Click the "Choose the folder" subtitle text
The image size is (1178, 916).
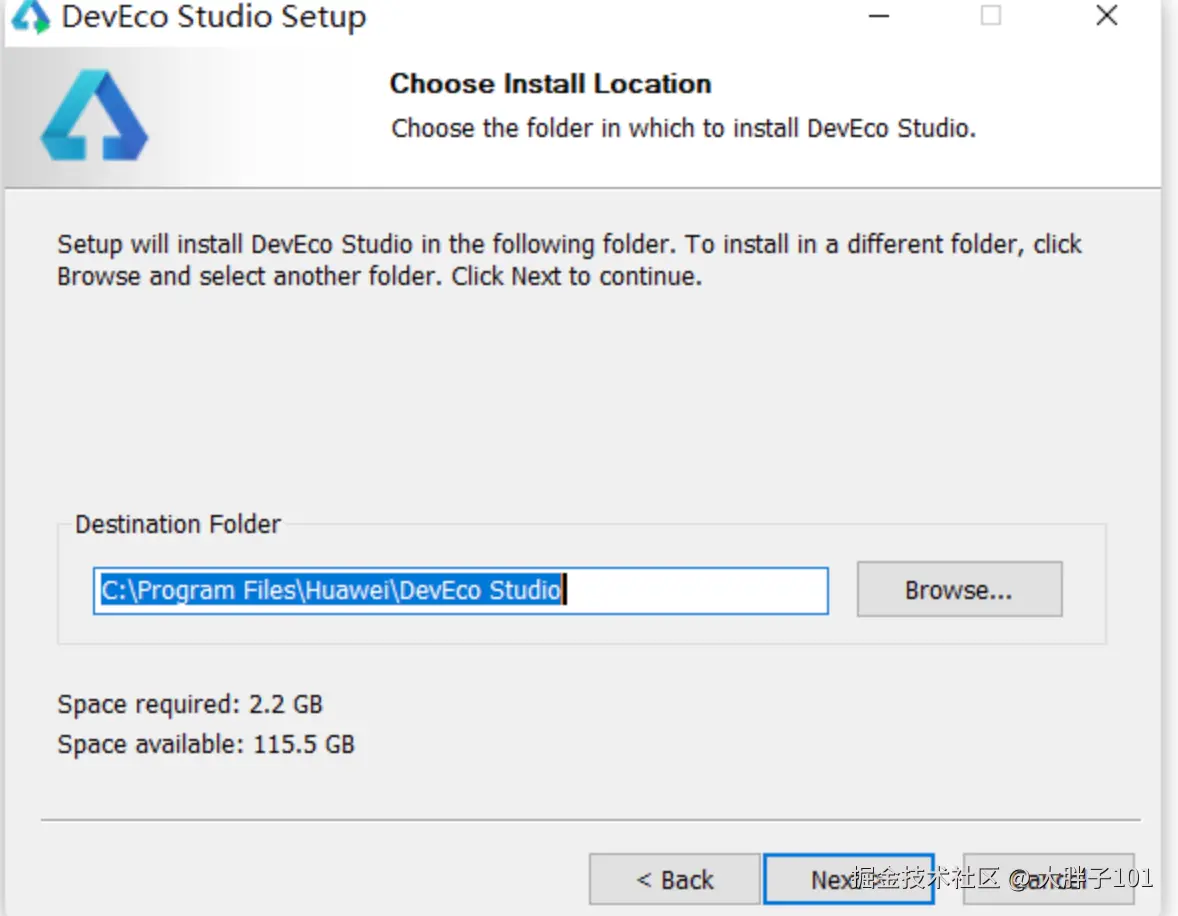683,129
